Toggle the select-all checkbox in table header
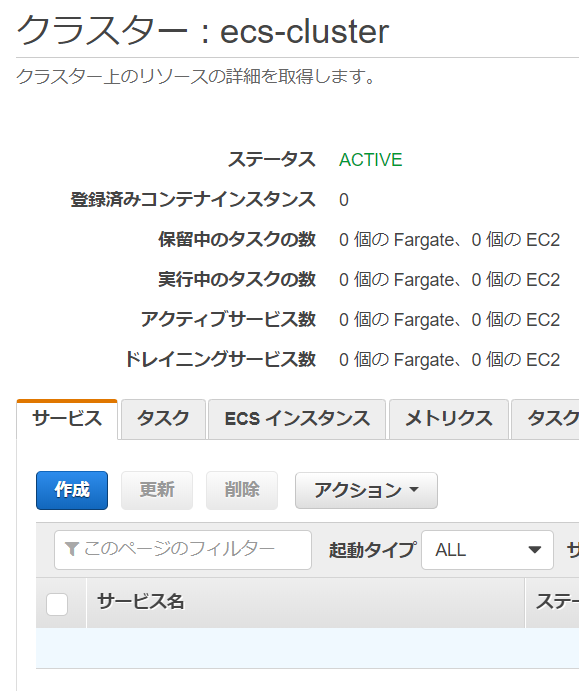 coord(57,604)
